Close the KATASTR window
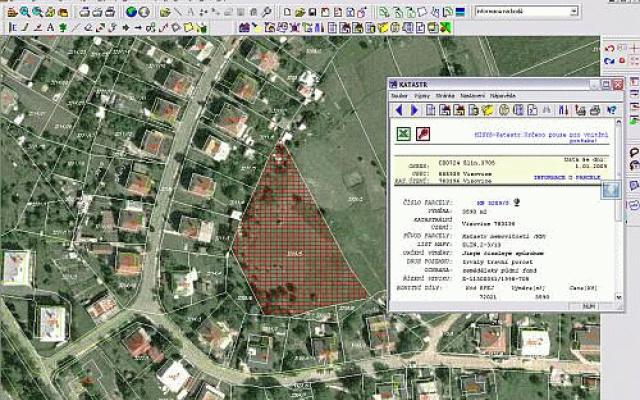Viewport: 640px width, 400px height. click(618, 84)
